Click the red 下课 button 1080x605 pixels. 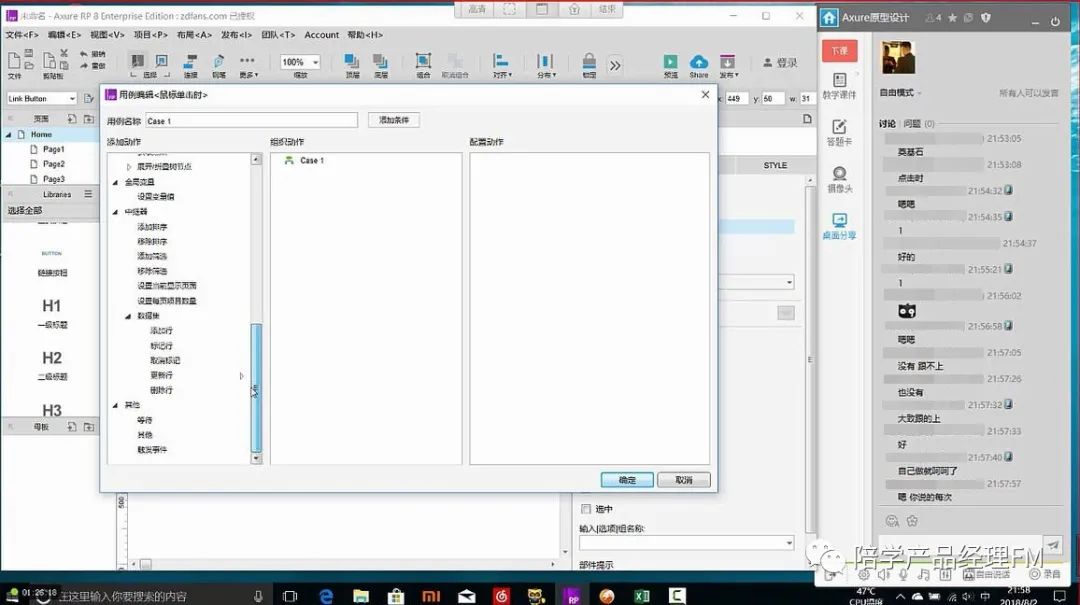click(x=839, y=50)
